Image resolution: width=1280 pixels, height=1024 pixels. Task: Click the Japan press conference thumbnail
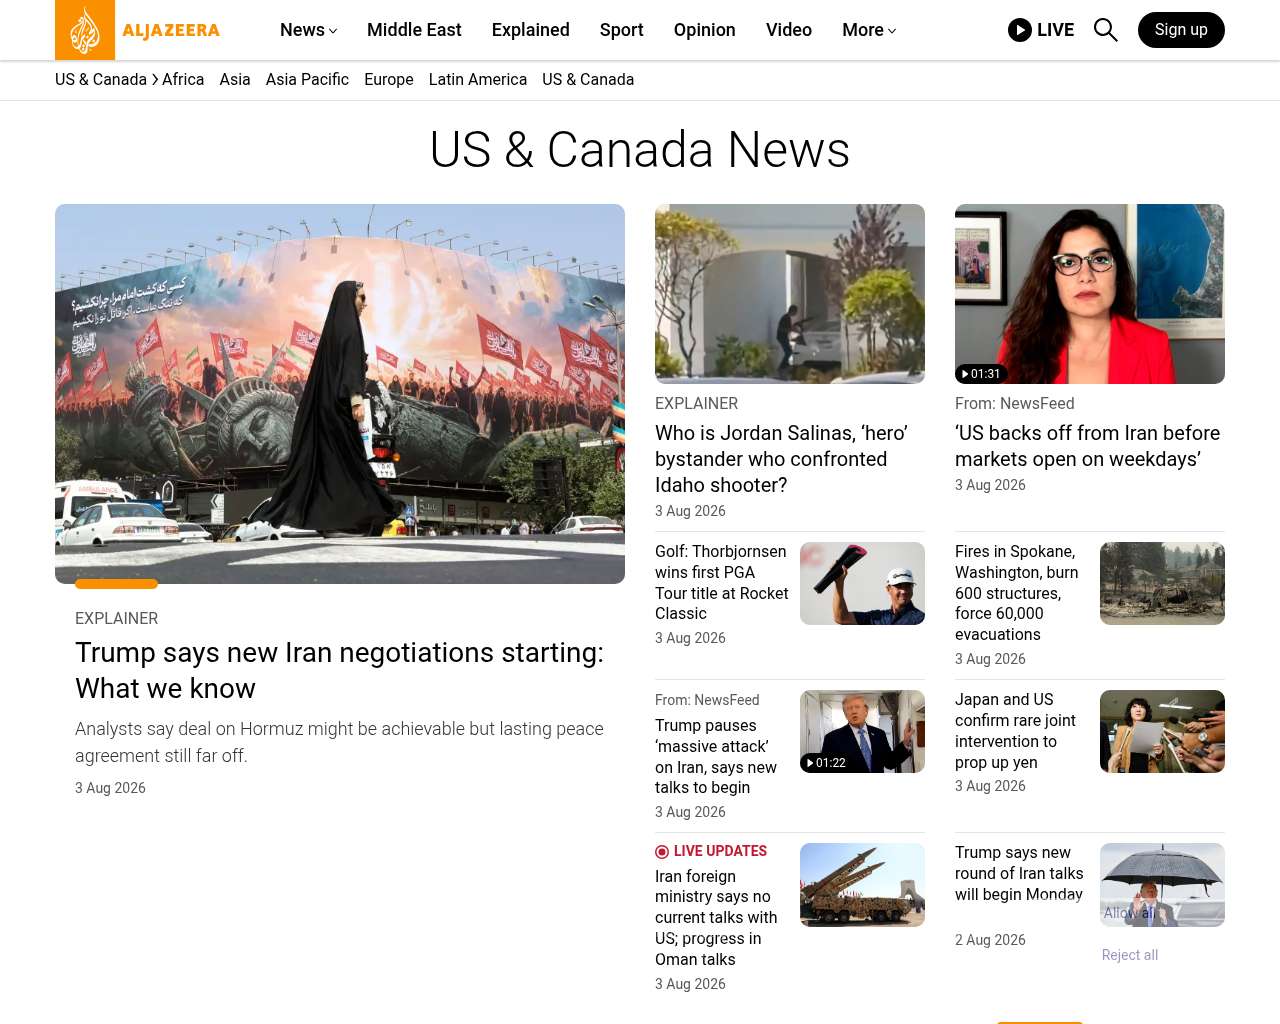[1162, 732]
